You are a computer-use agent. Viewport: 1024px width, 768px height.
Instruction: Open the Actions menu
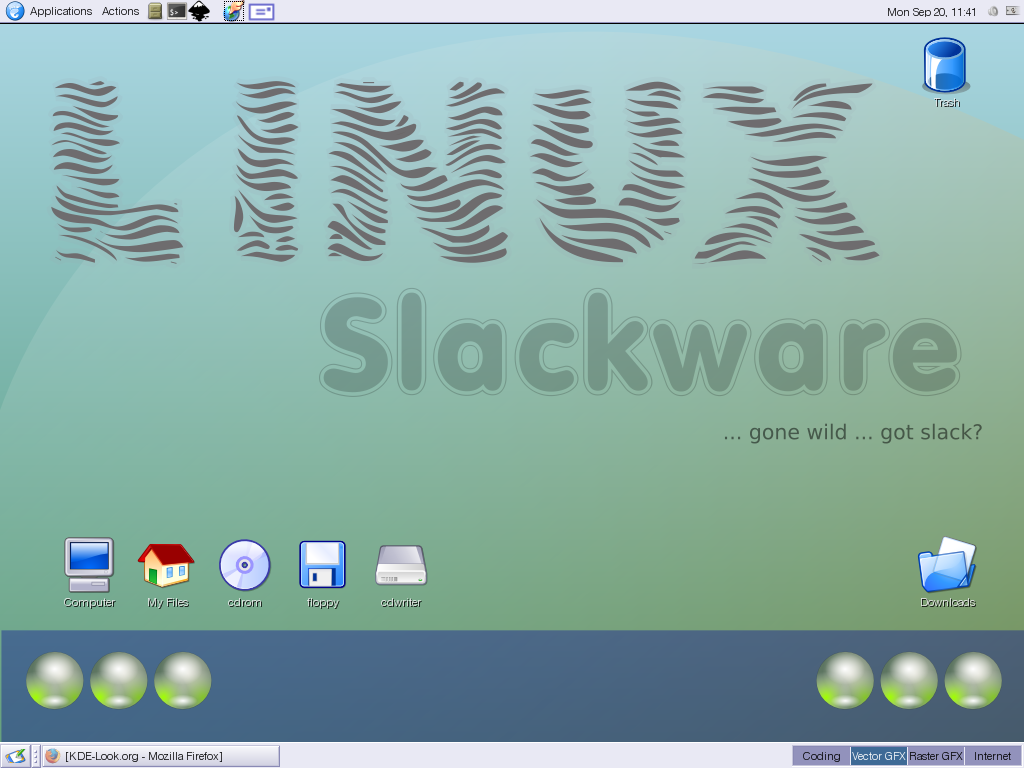(x=120, y=11)
